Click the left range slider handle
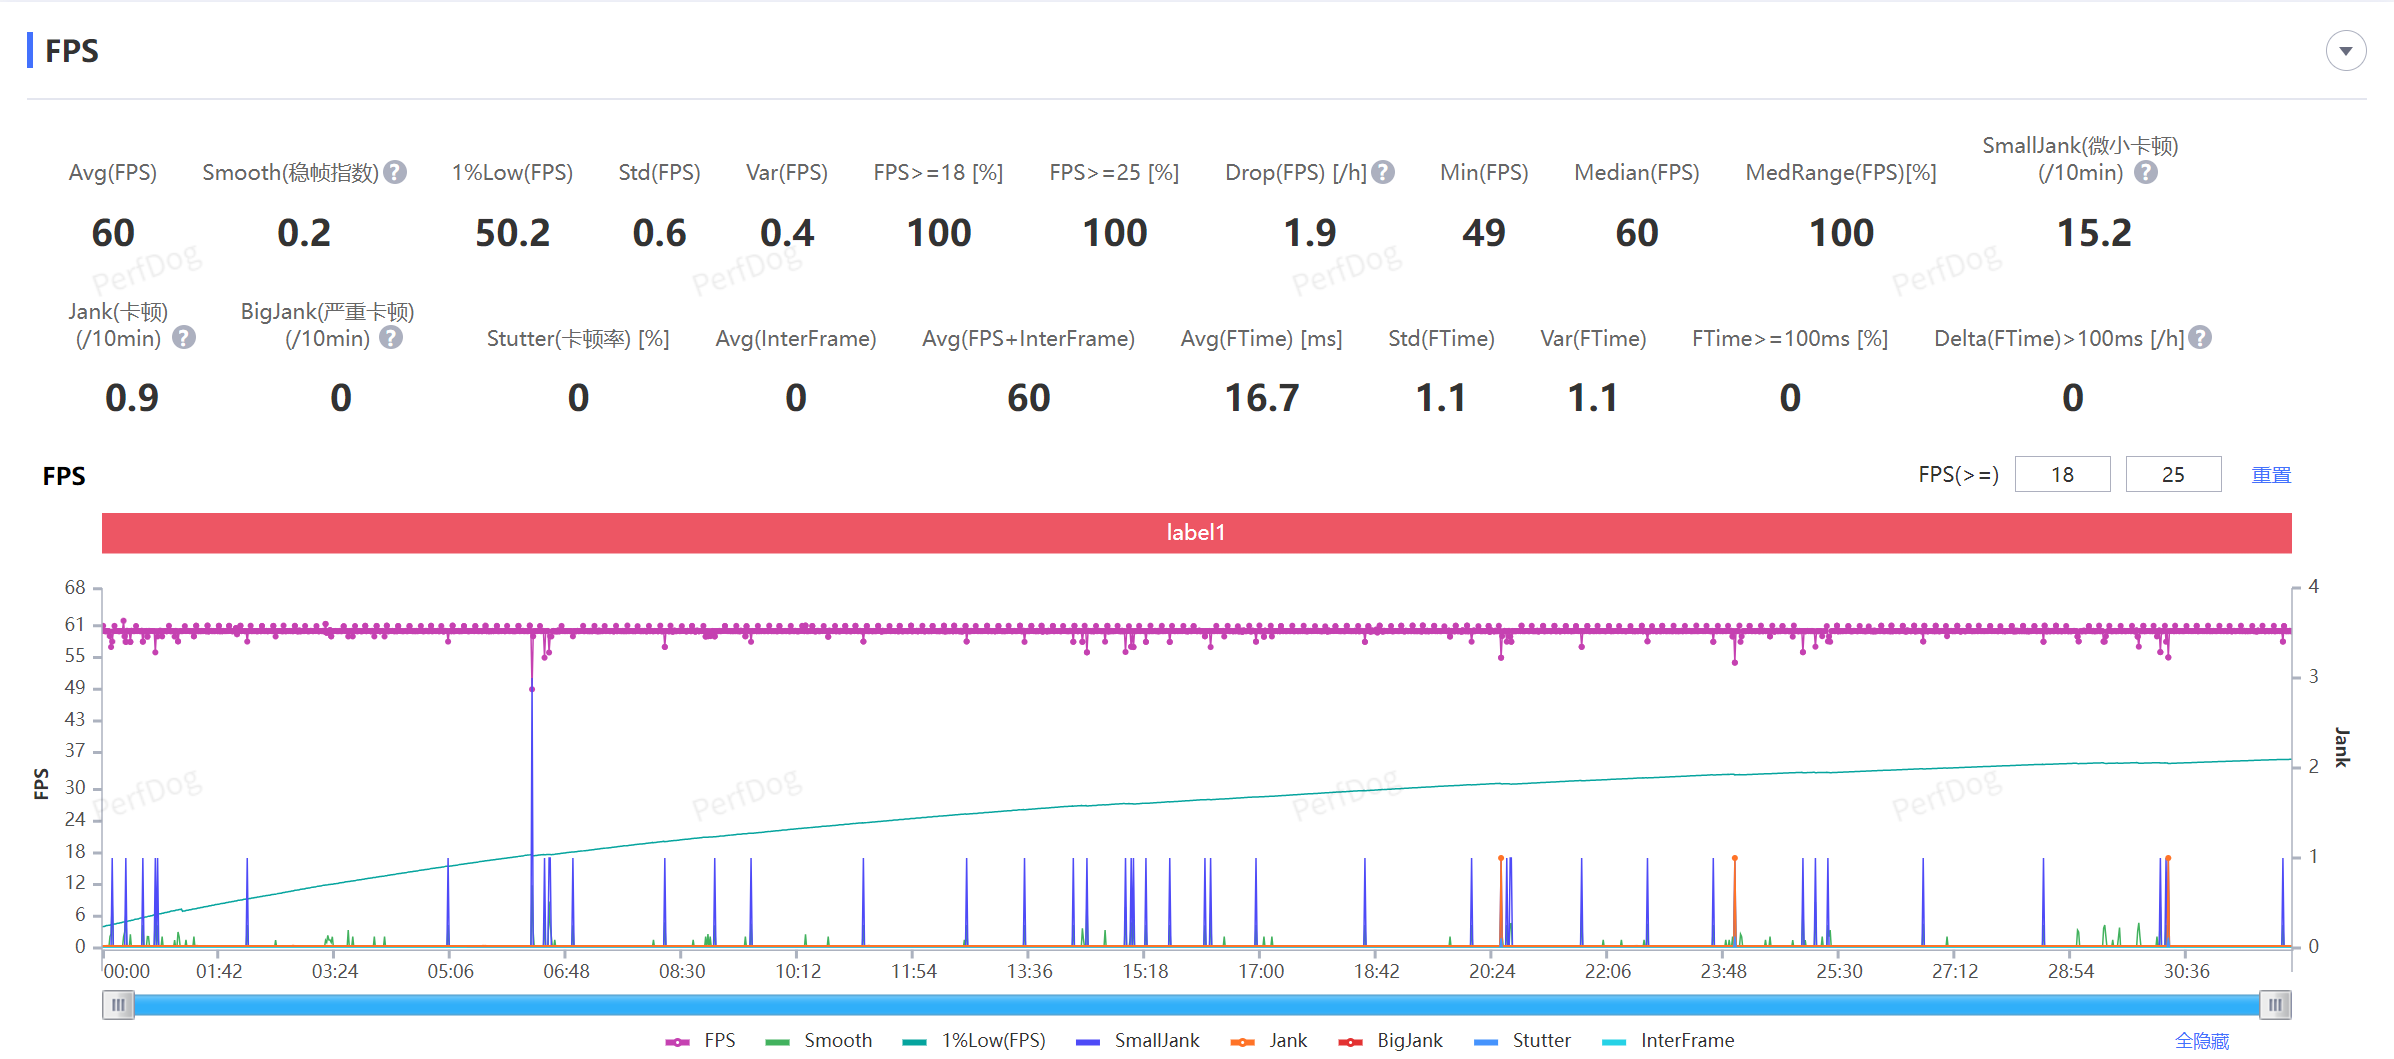This screenshot has width=2394, height=1059. point(118,1005)
